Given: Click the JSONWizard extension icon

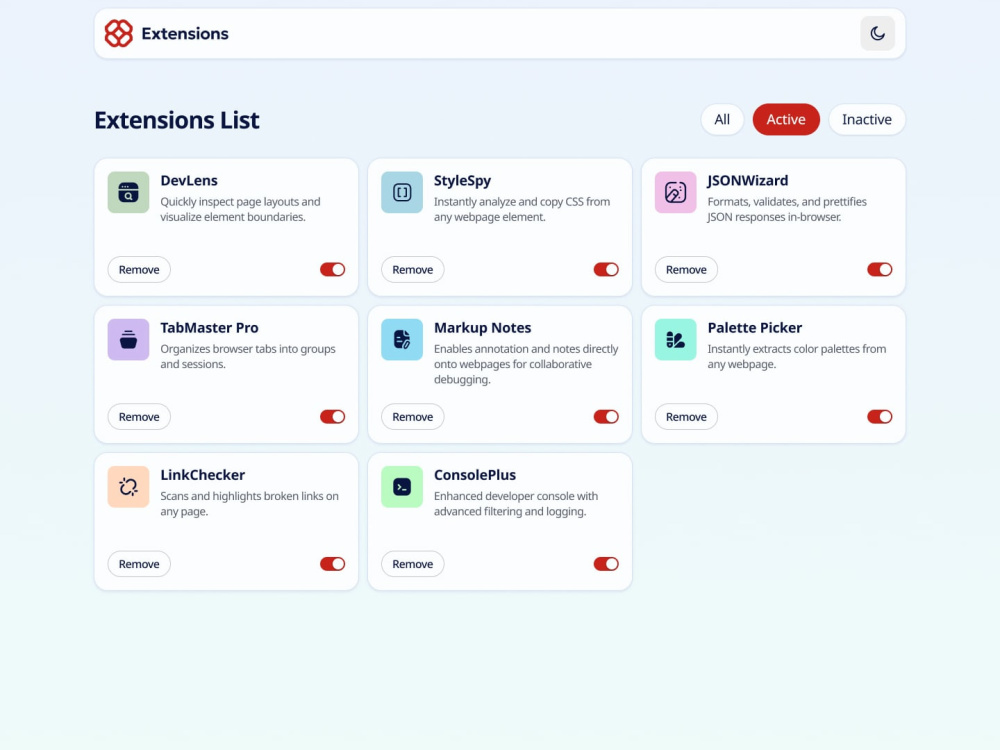Looking at the screenshot, I should point(675,192).
